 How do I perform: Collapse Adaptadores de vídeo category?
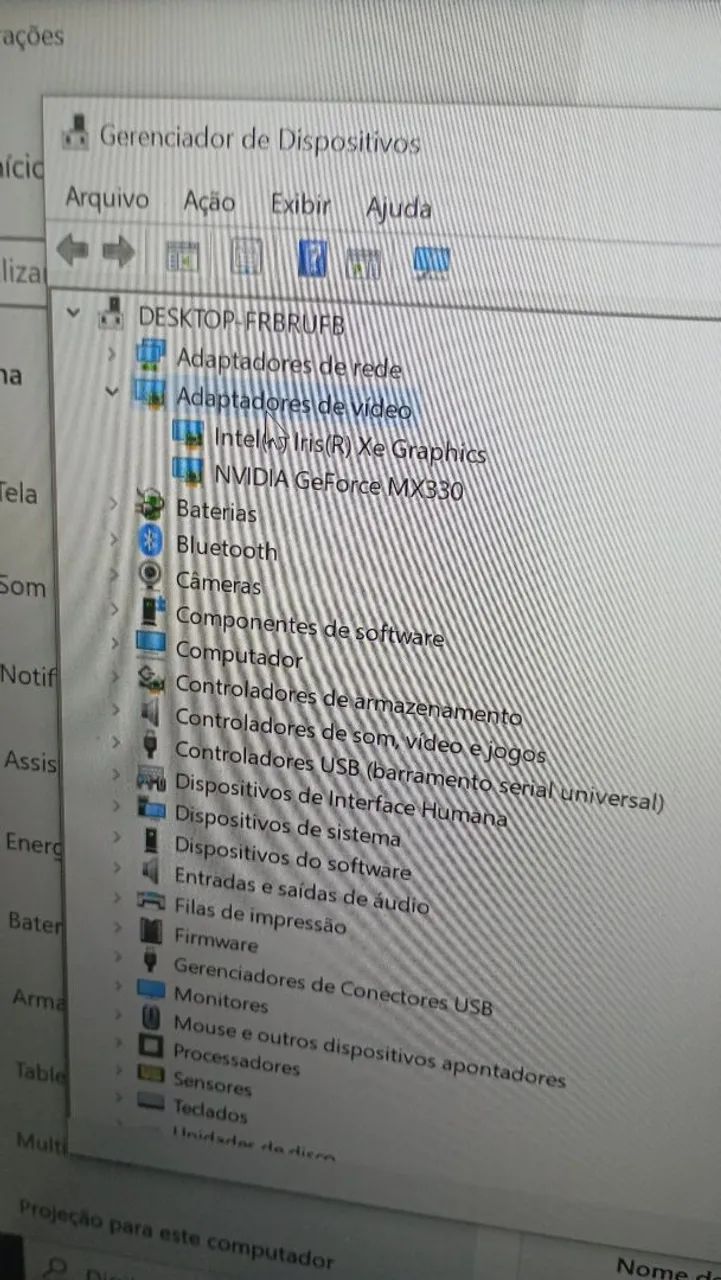click(x=111, y=391)
